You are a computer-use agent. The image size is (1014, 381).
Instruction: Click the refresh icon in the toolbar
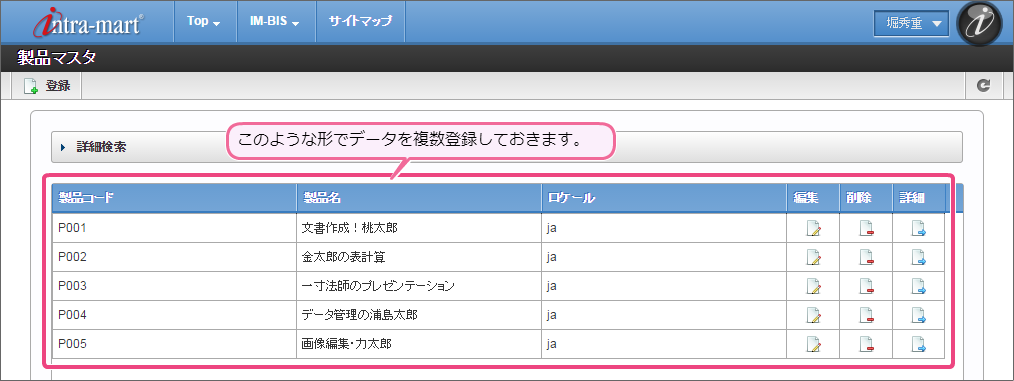(984, 85)
